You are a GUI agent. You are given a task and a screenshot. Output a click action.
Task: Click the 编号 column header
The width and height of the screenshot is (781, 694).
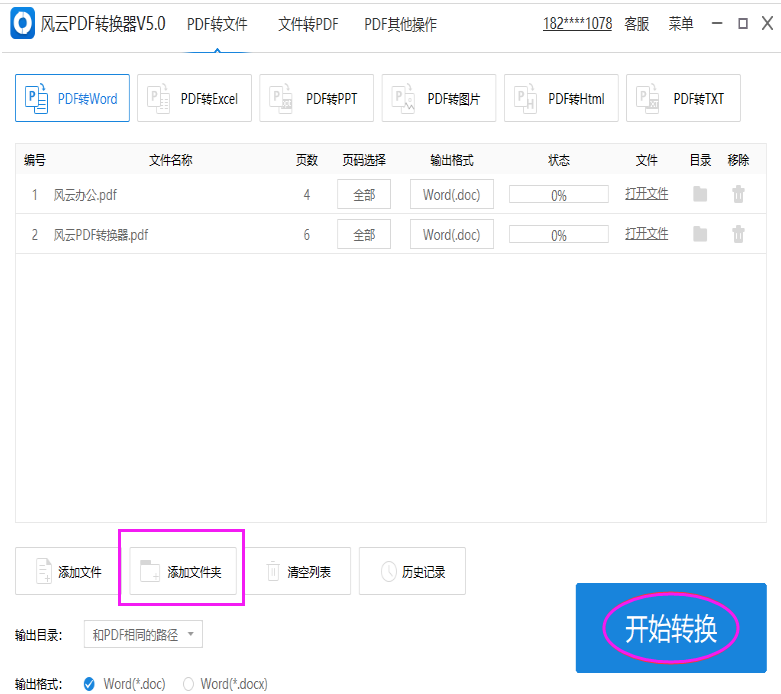(x=35, y=160)
